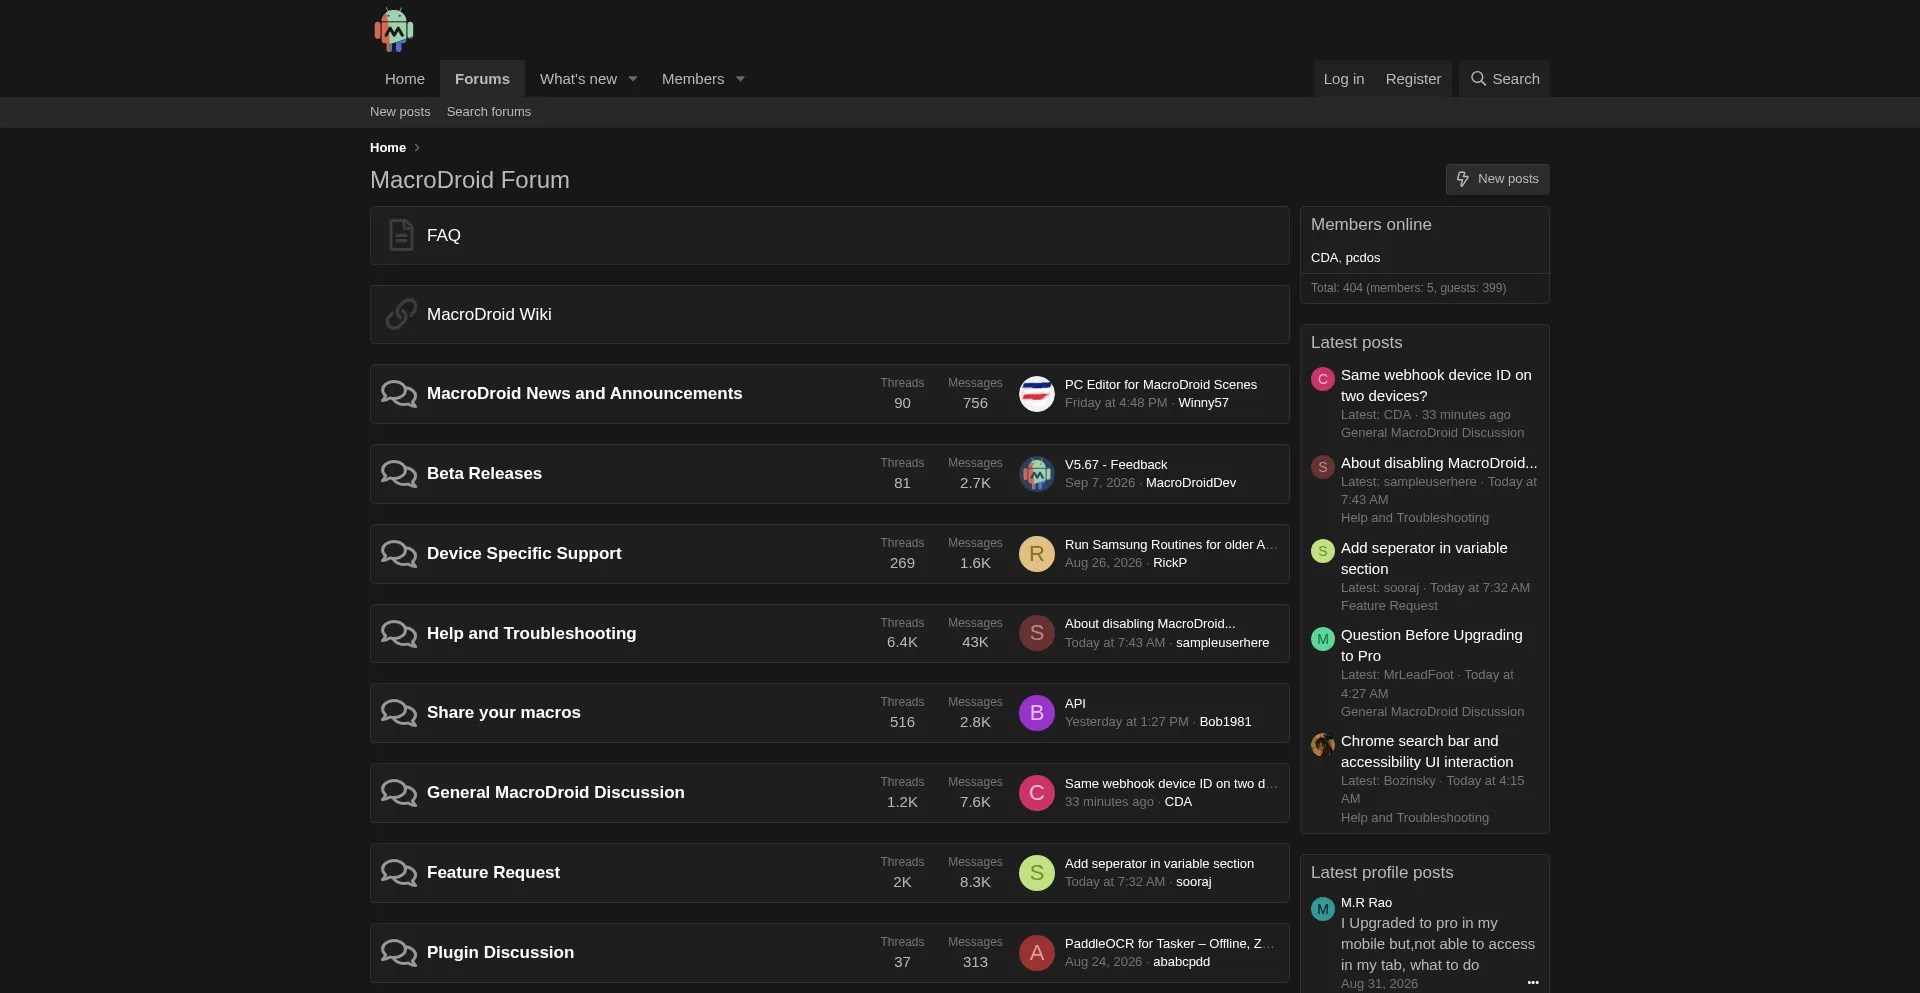
Task: Click Winny57's avatar in the News row
Action: tap(1037, 394)
